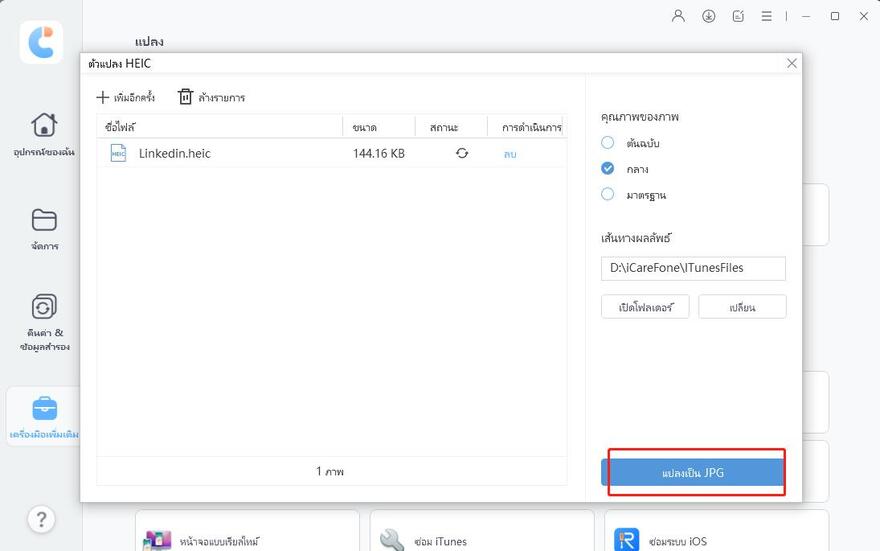Click the trash icon to clear list
880x551 pixels.
click(185, 97)
